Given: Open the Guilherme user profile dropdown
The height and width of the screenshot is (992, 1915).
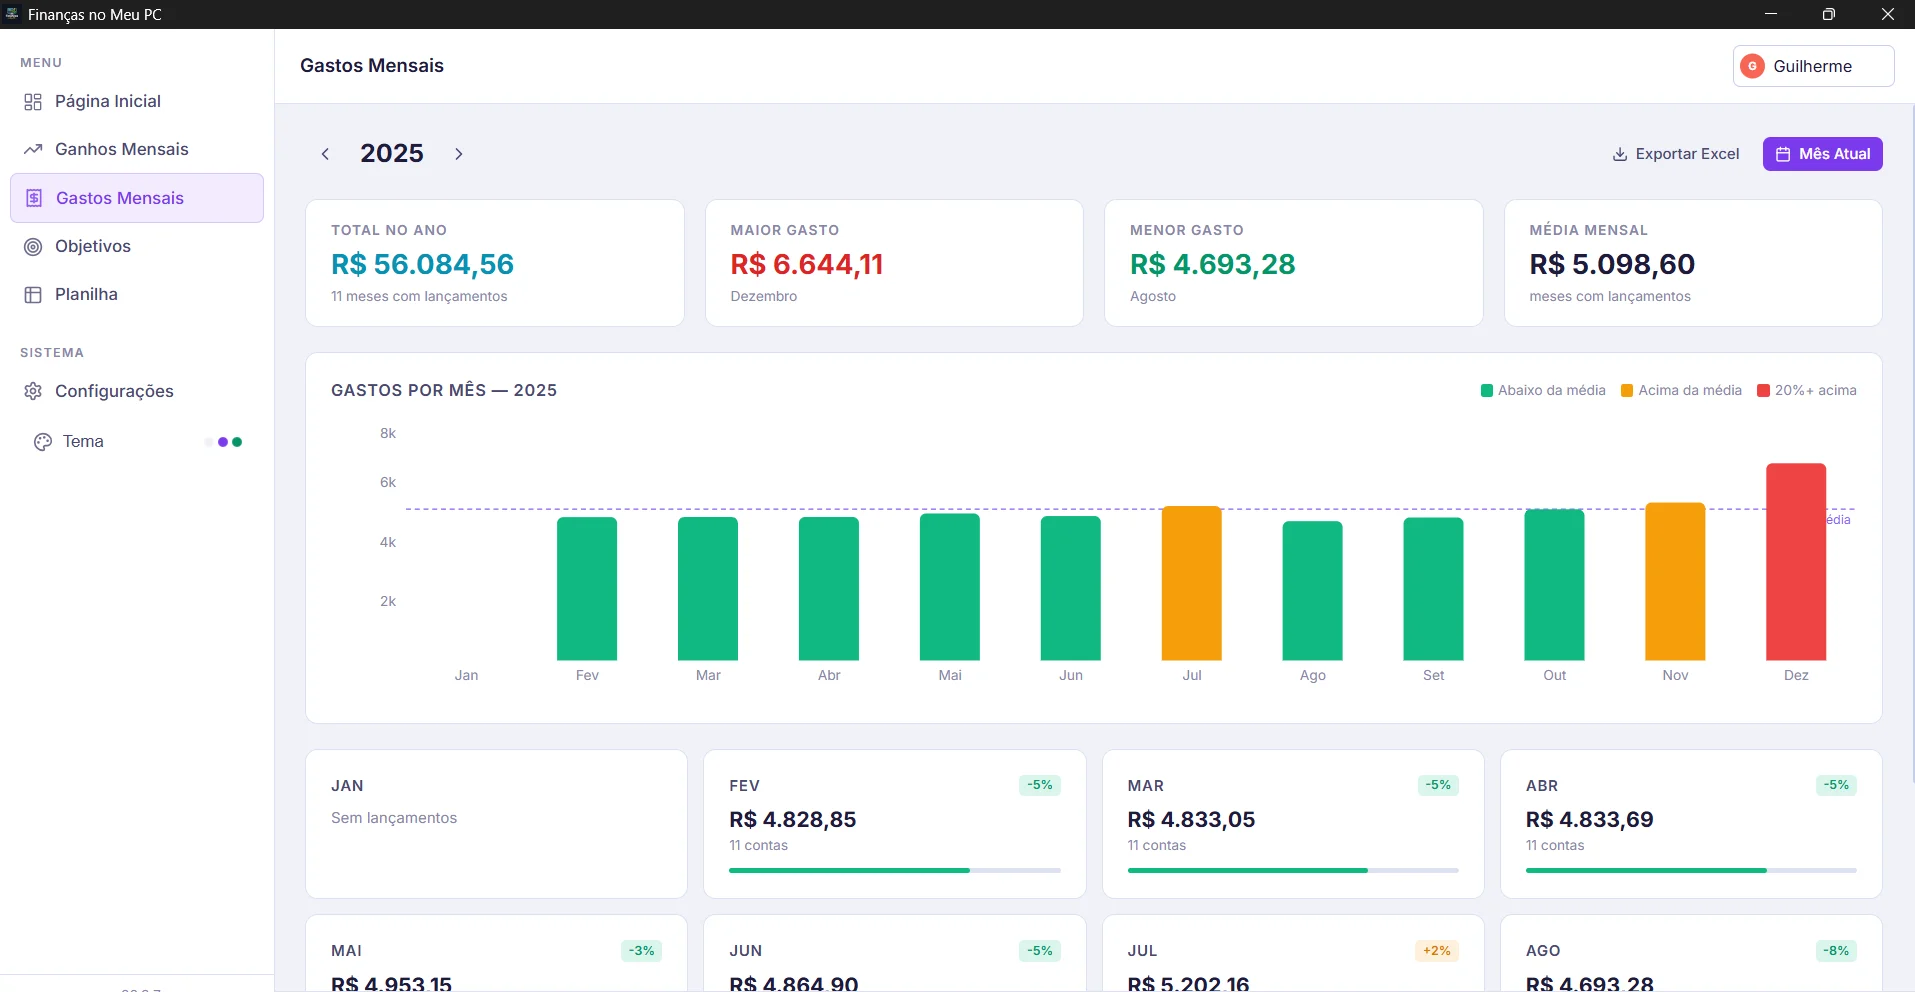Looking at the screenshot, I should 1812,66.
